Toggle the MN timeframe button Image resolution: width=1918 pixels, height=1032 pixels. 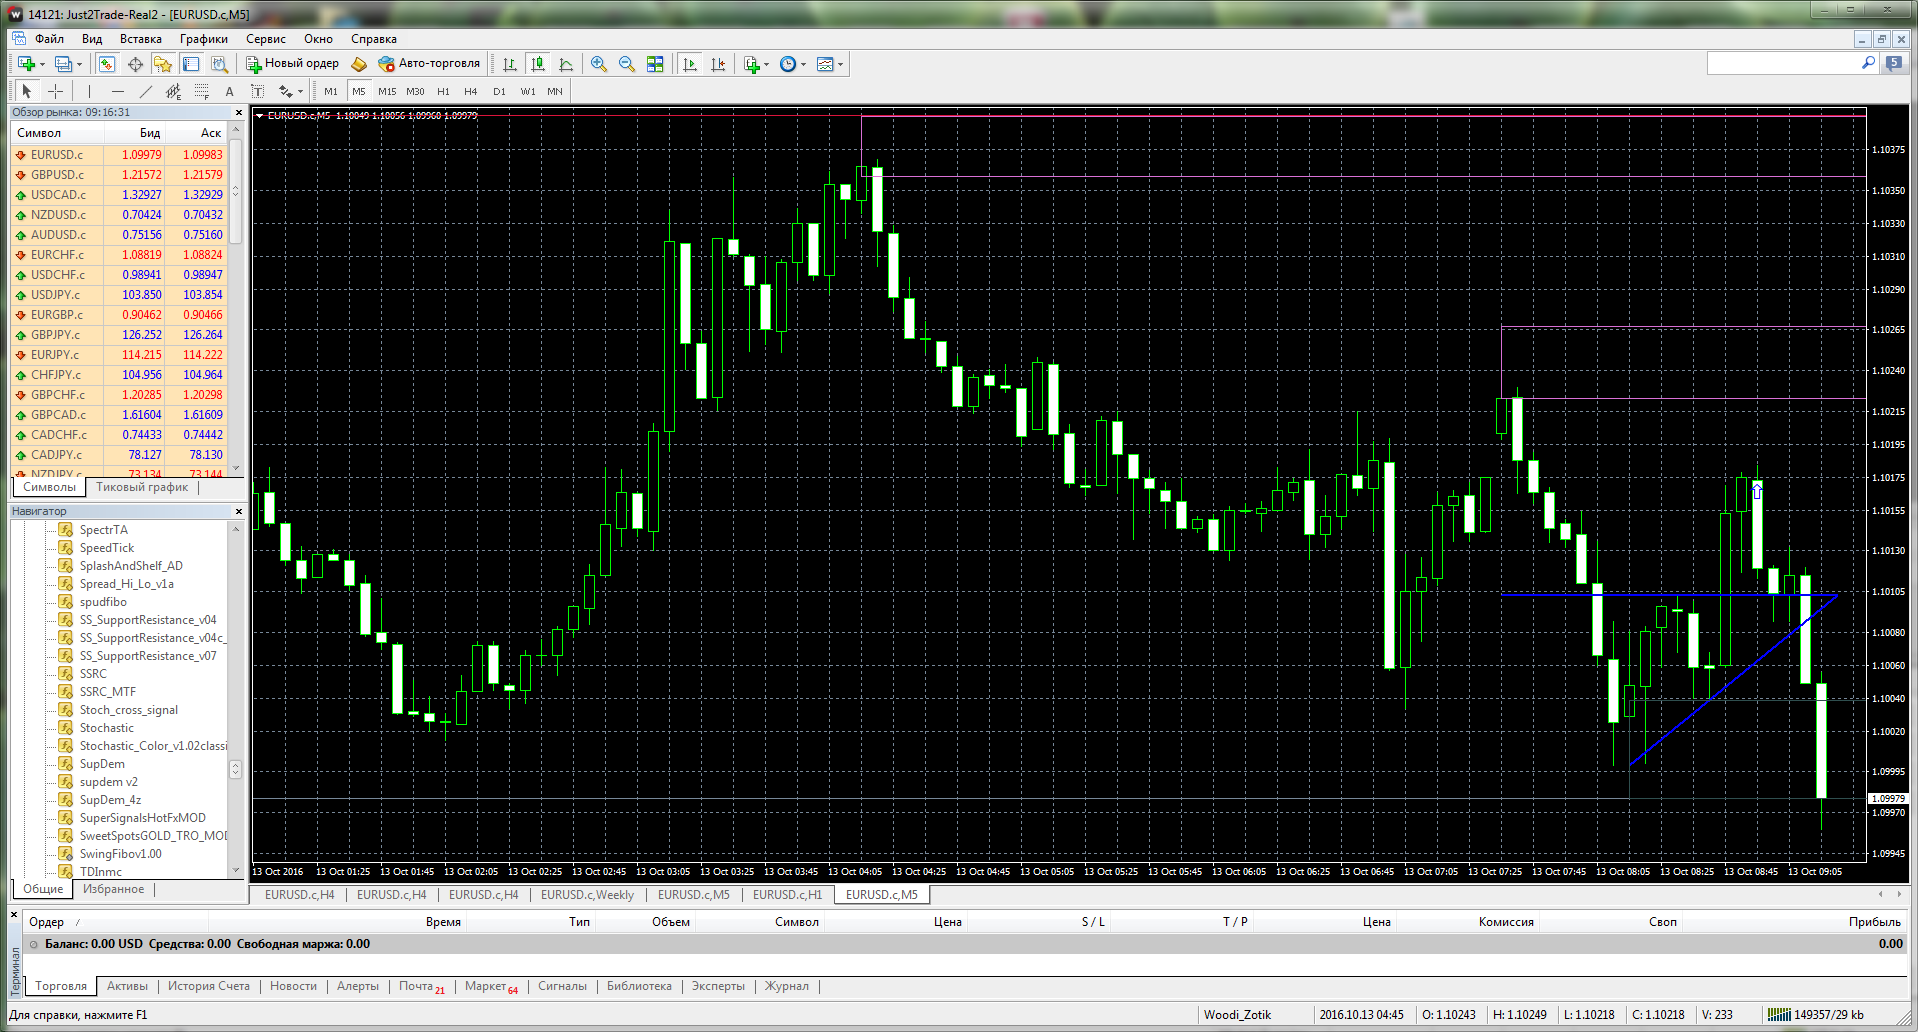[x=555, y=91]
